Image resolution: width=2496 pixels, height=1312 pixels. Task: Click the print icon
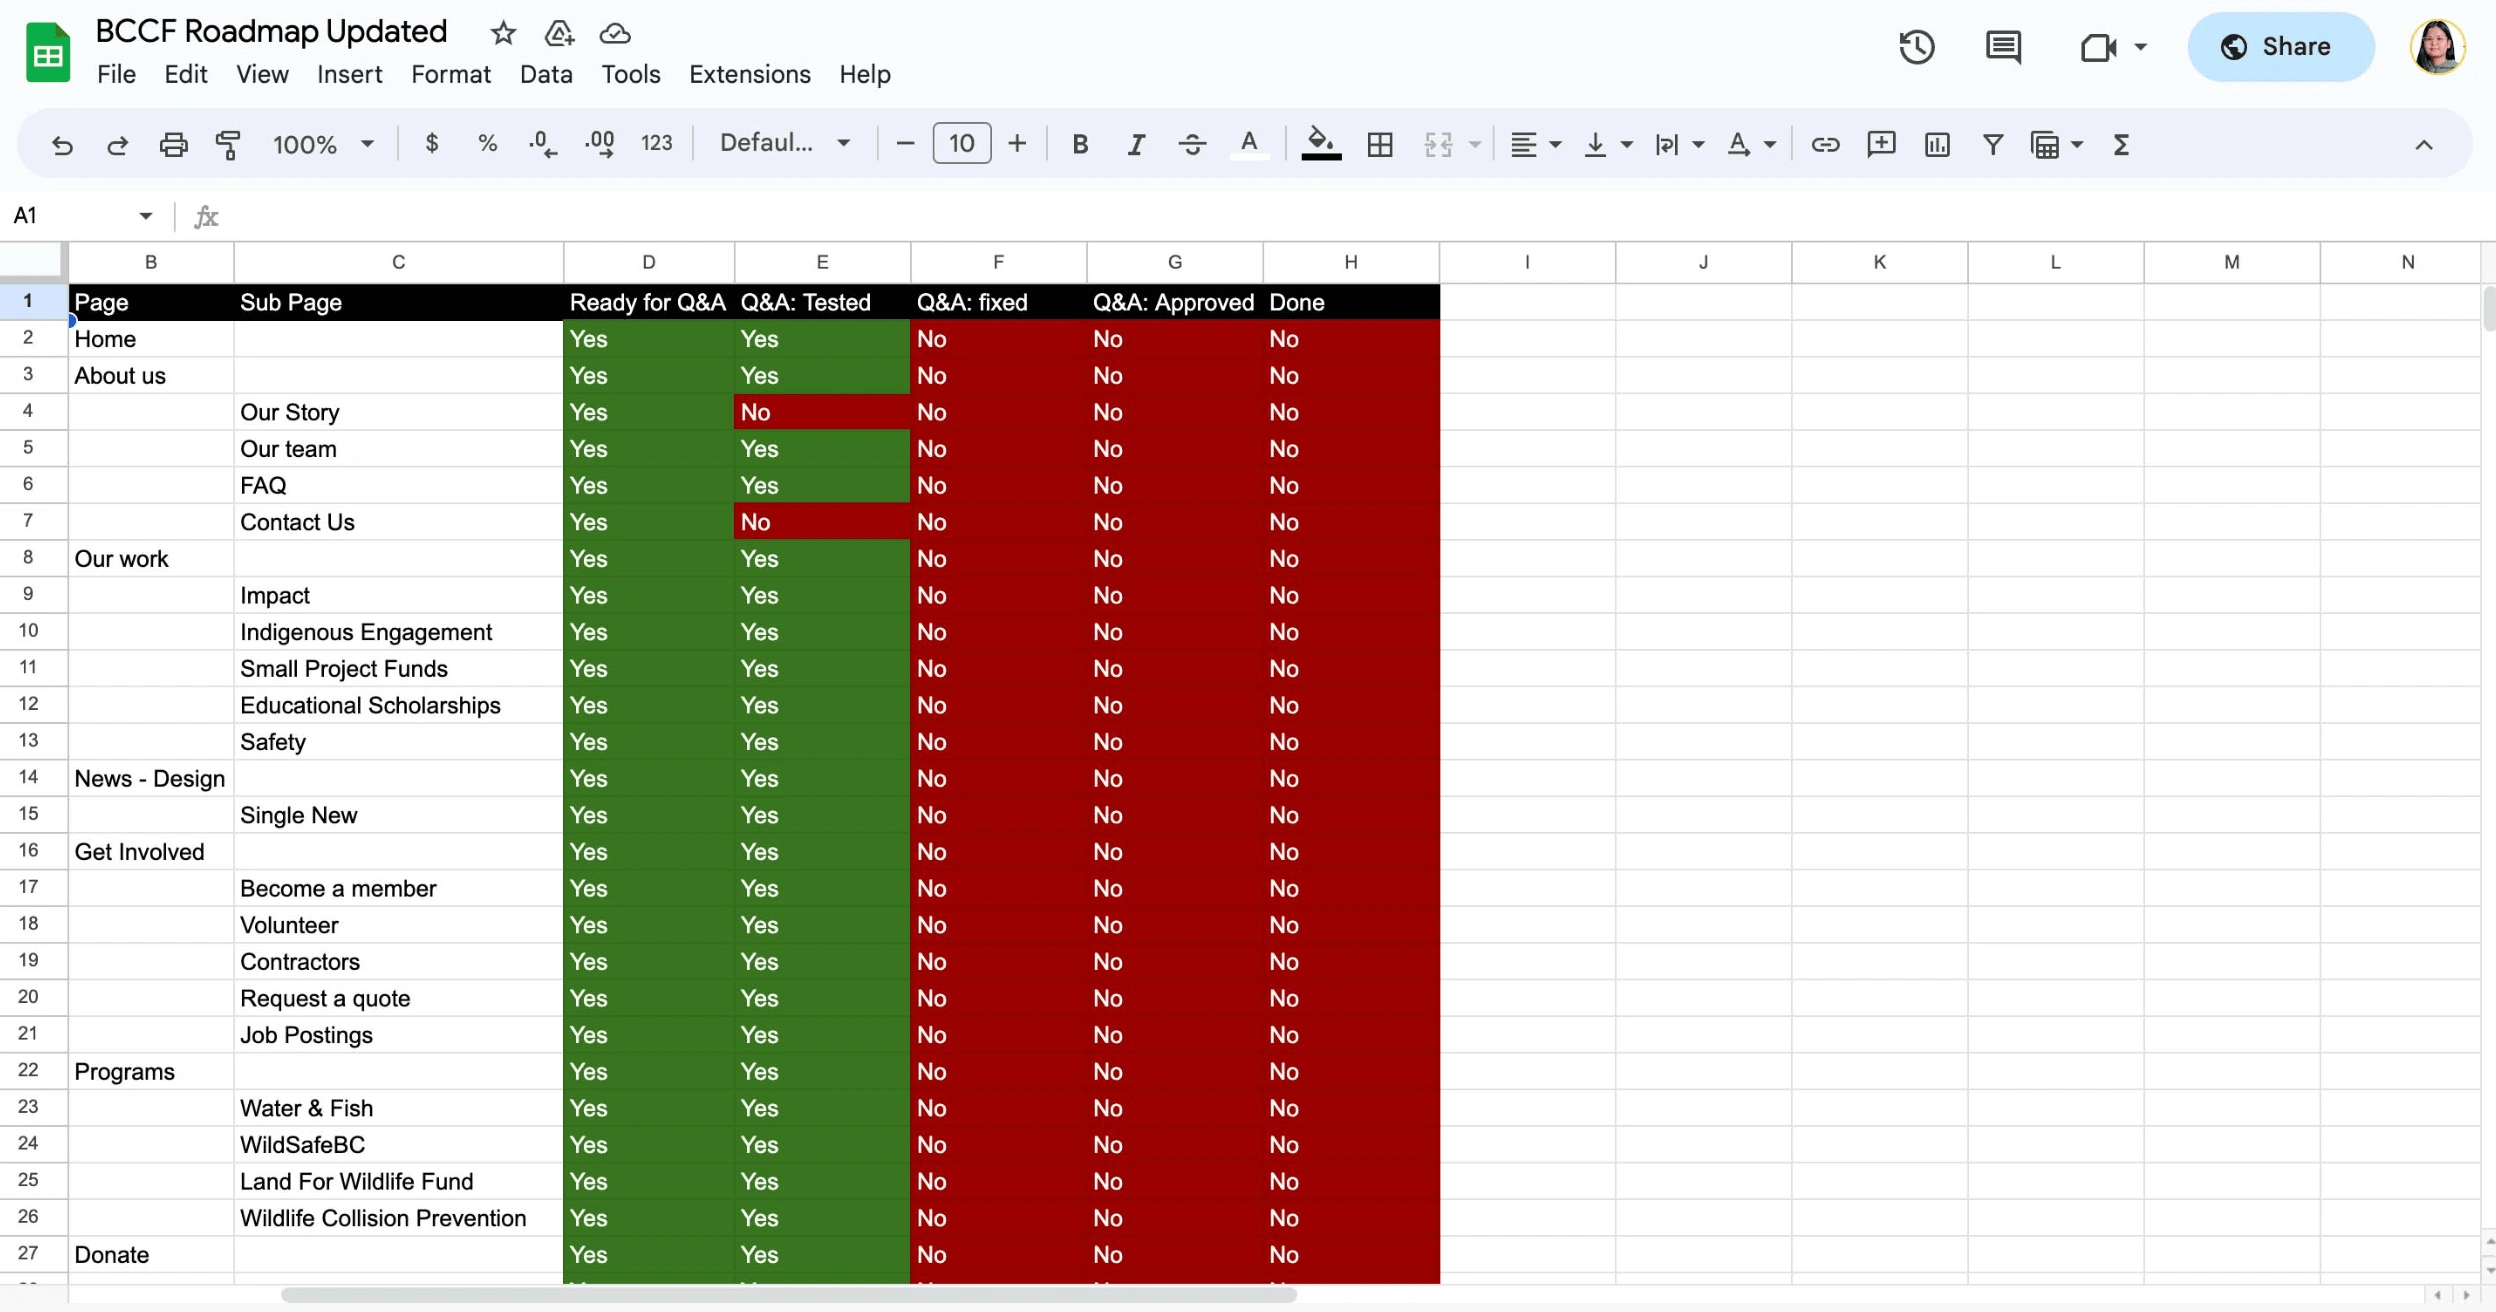(173, 145)
